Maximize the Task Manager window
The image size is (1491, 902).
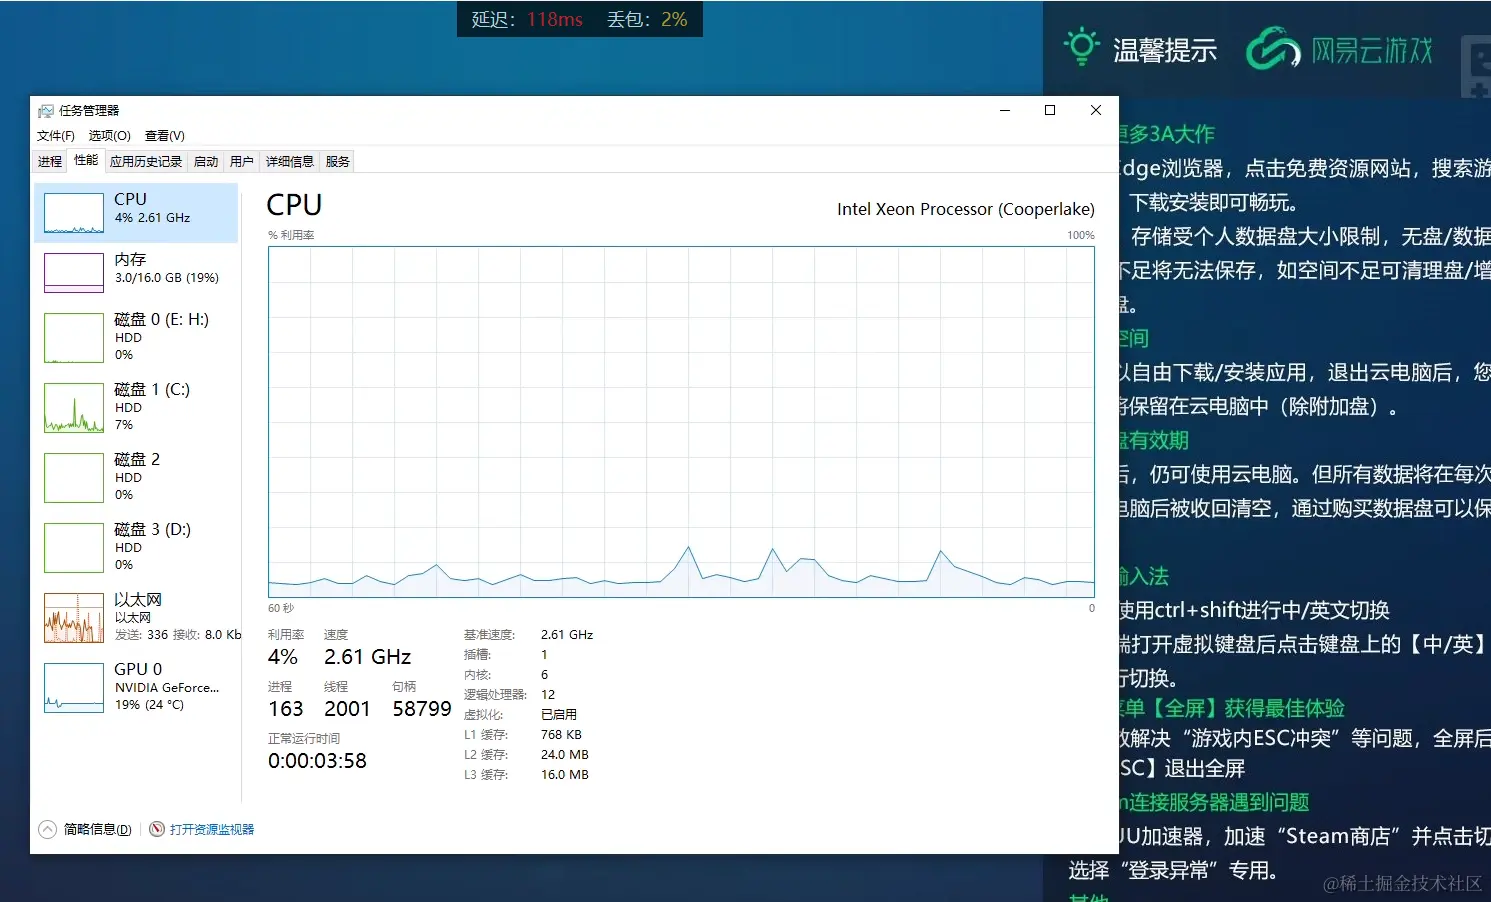coord(1050,110)
